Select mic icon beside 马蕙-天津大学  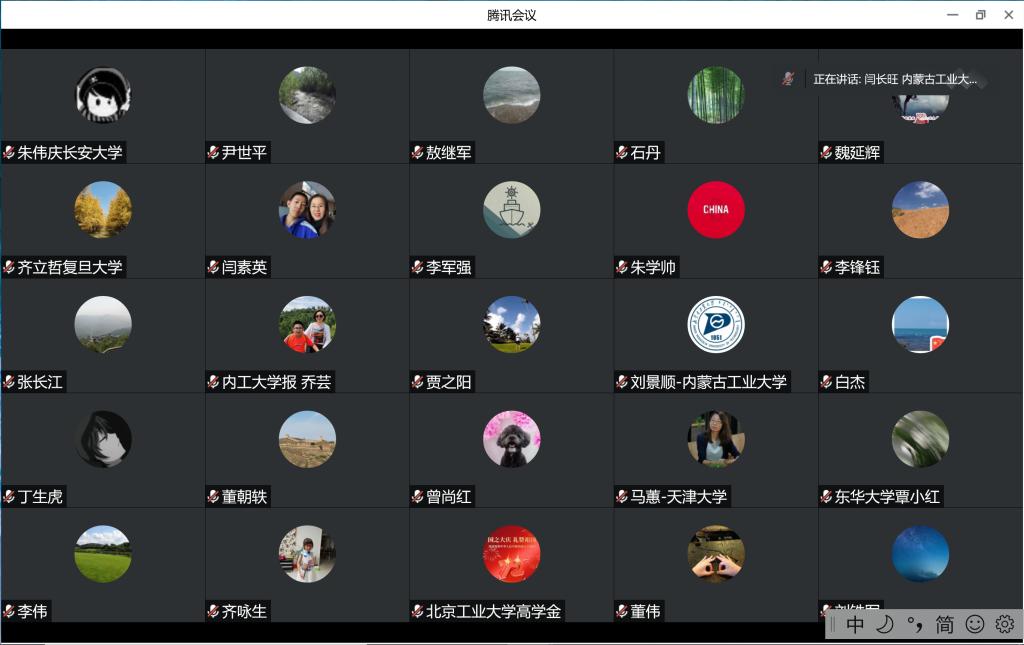[622, 497]
